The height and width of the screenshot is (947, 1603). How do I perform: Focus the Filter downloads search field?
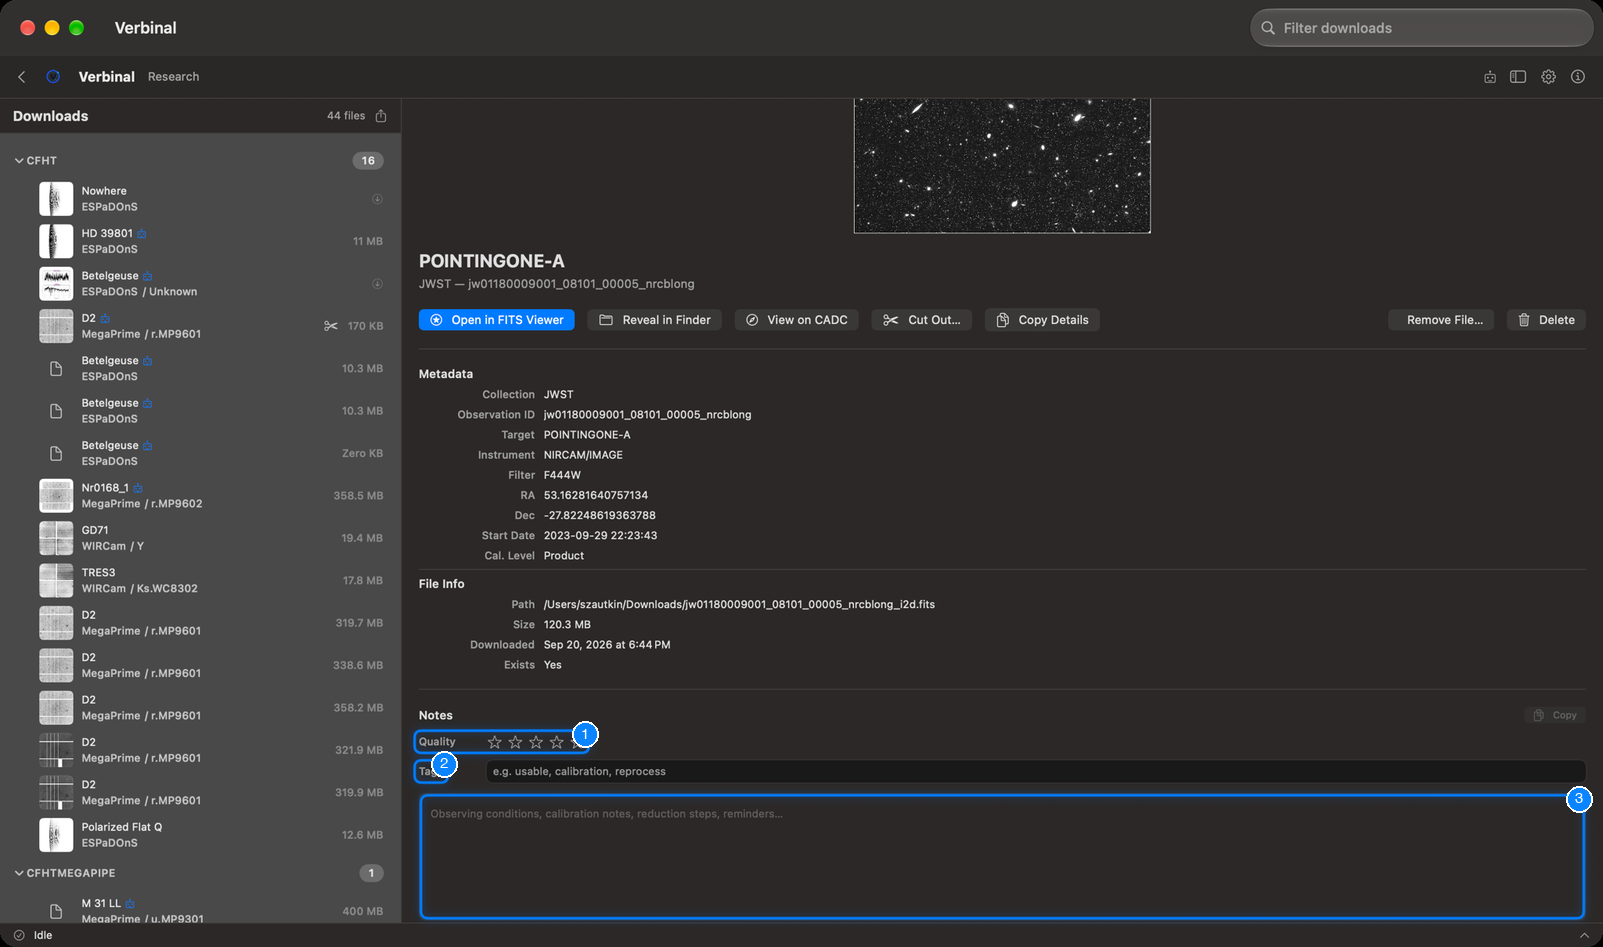[1422, 28]
